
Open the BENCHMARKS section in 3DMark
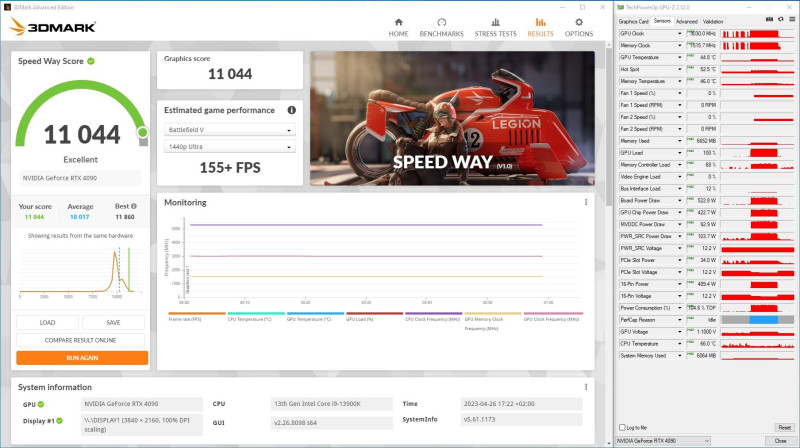pos(441,28)
